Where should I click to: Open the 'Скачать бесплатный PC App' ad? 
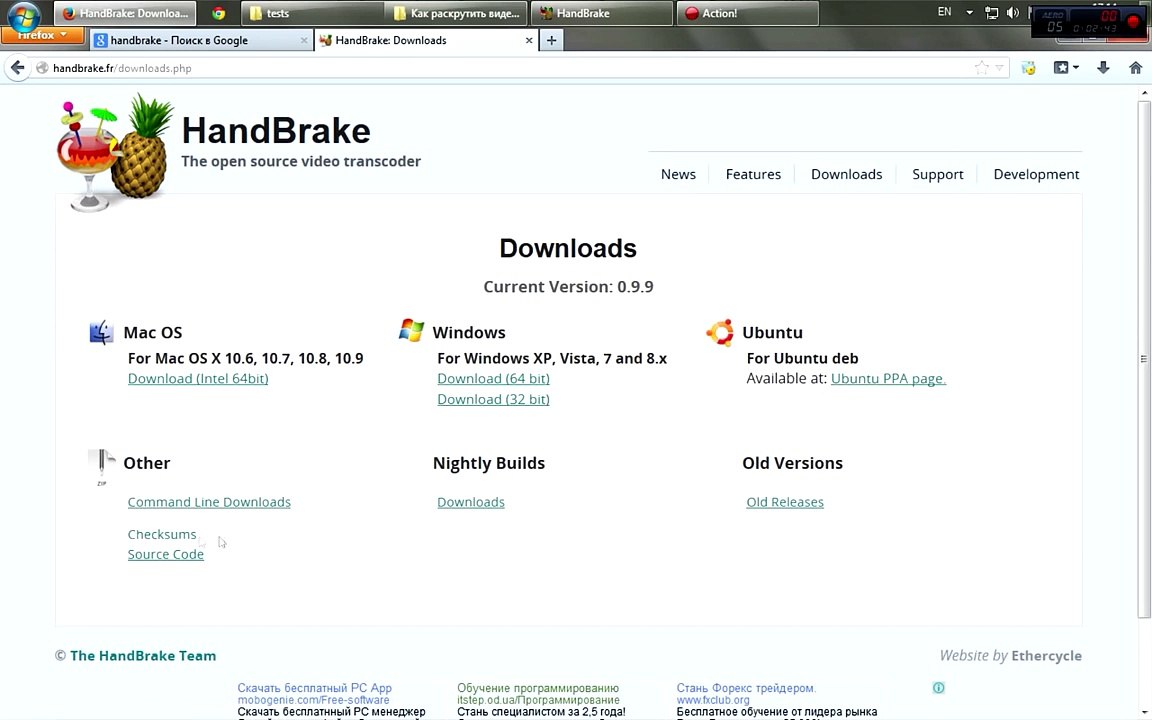click(314, 688)
